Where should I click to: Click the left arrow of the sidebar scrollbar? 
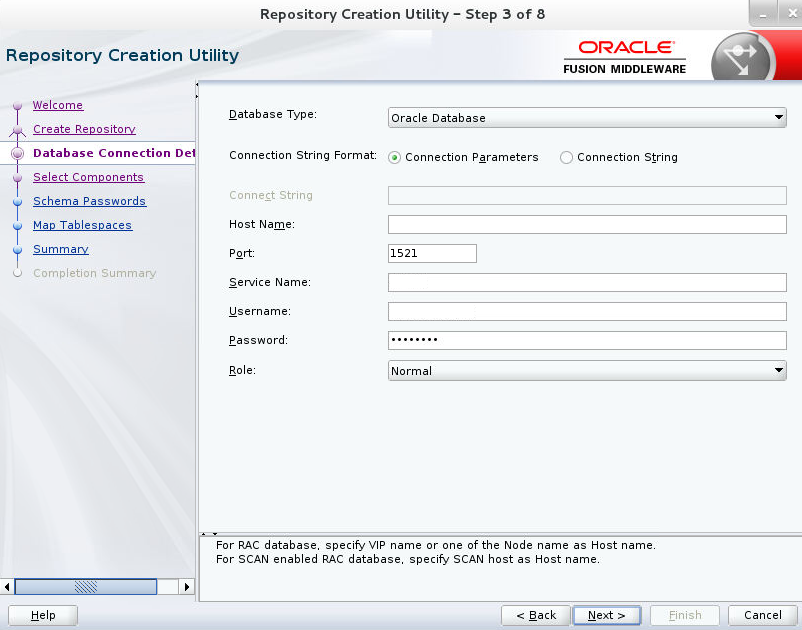pos(7,587)
